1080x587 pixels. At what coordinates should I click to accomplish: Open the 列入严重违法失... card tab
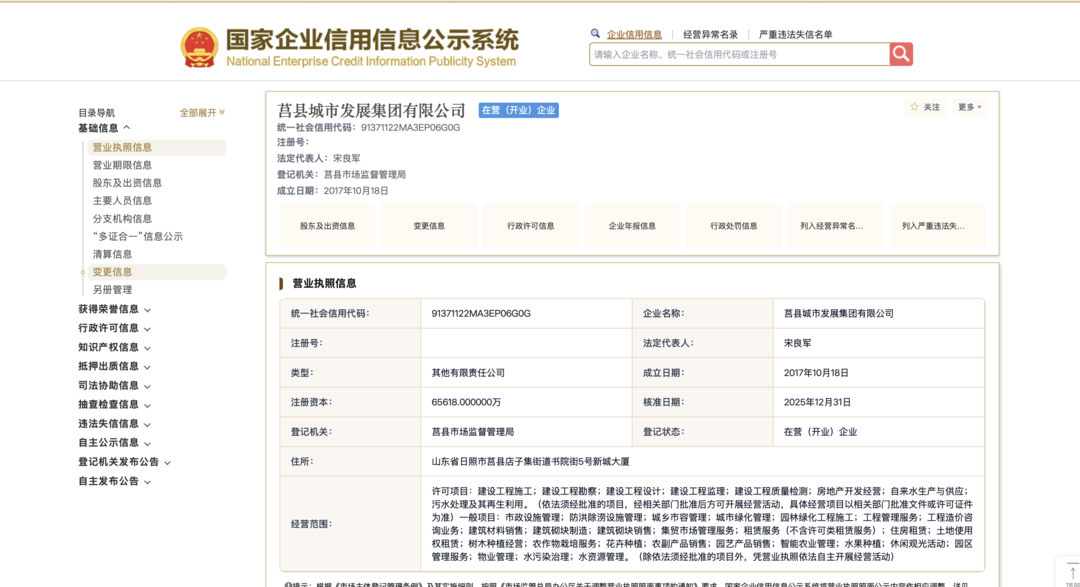pos(937,226)
